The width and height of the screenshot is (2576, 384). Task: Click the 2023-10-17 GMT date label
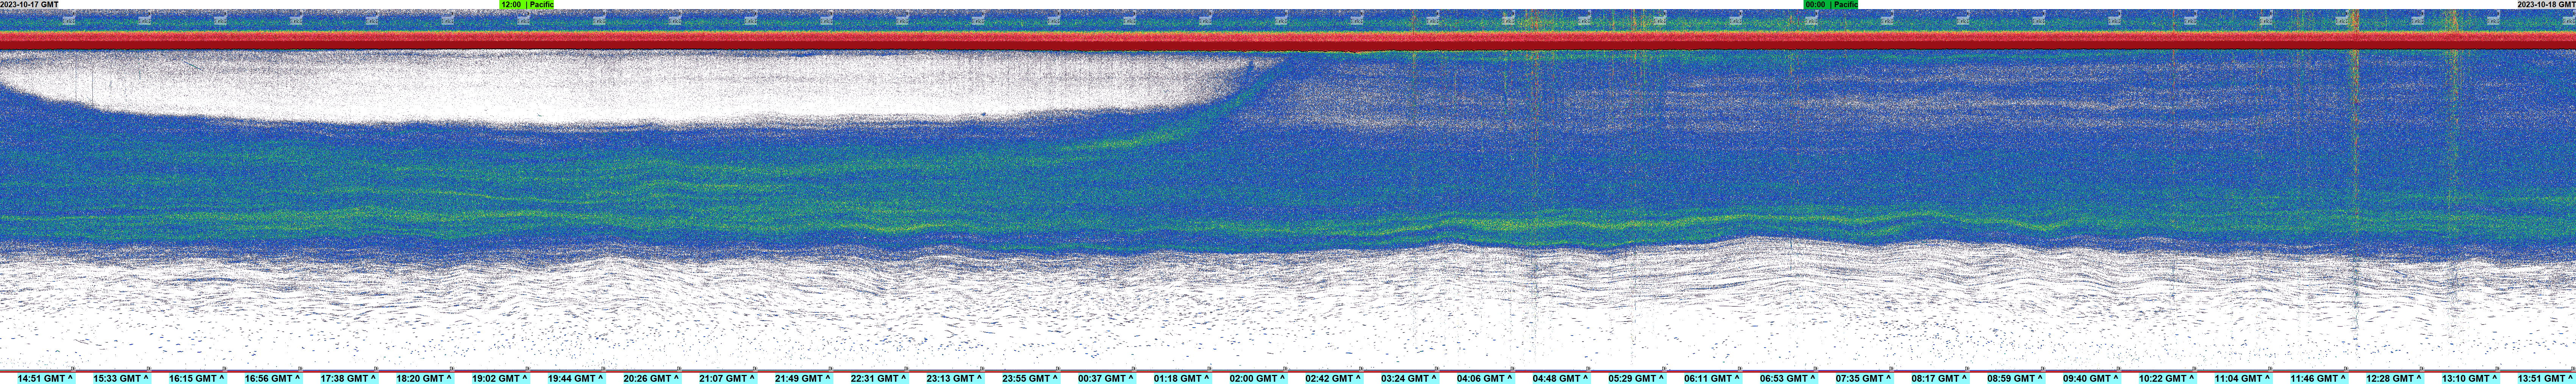[30, 5]
